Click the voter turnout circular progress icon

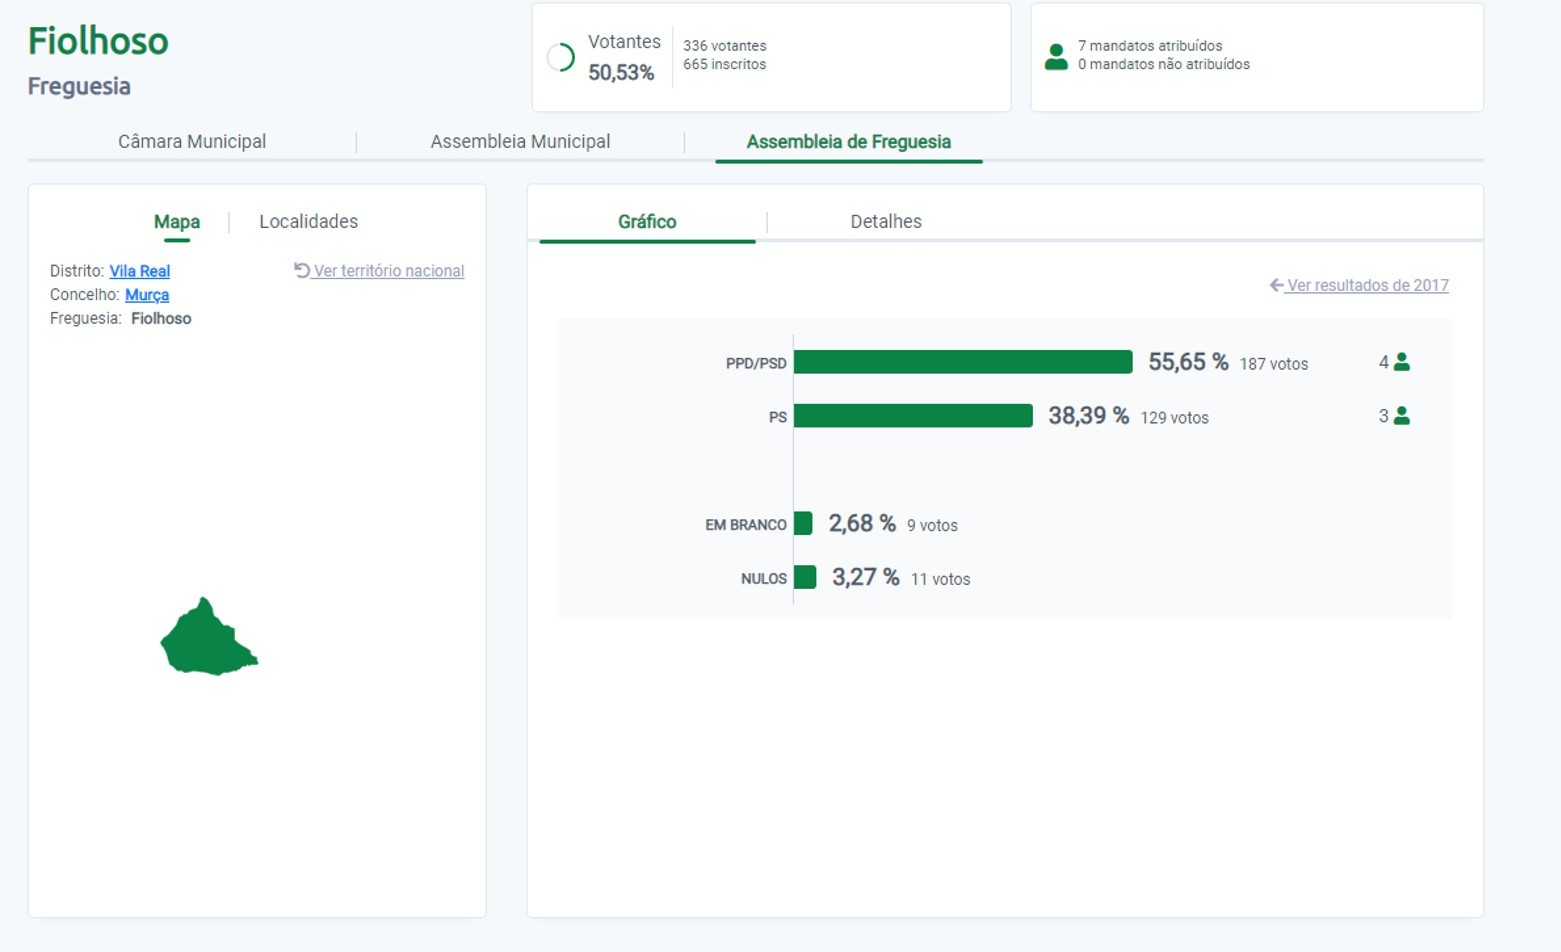pyautogui.click(x=561, y=58)
